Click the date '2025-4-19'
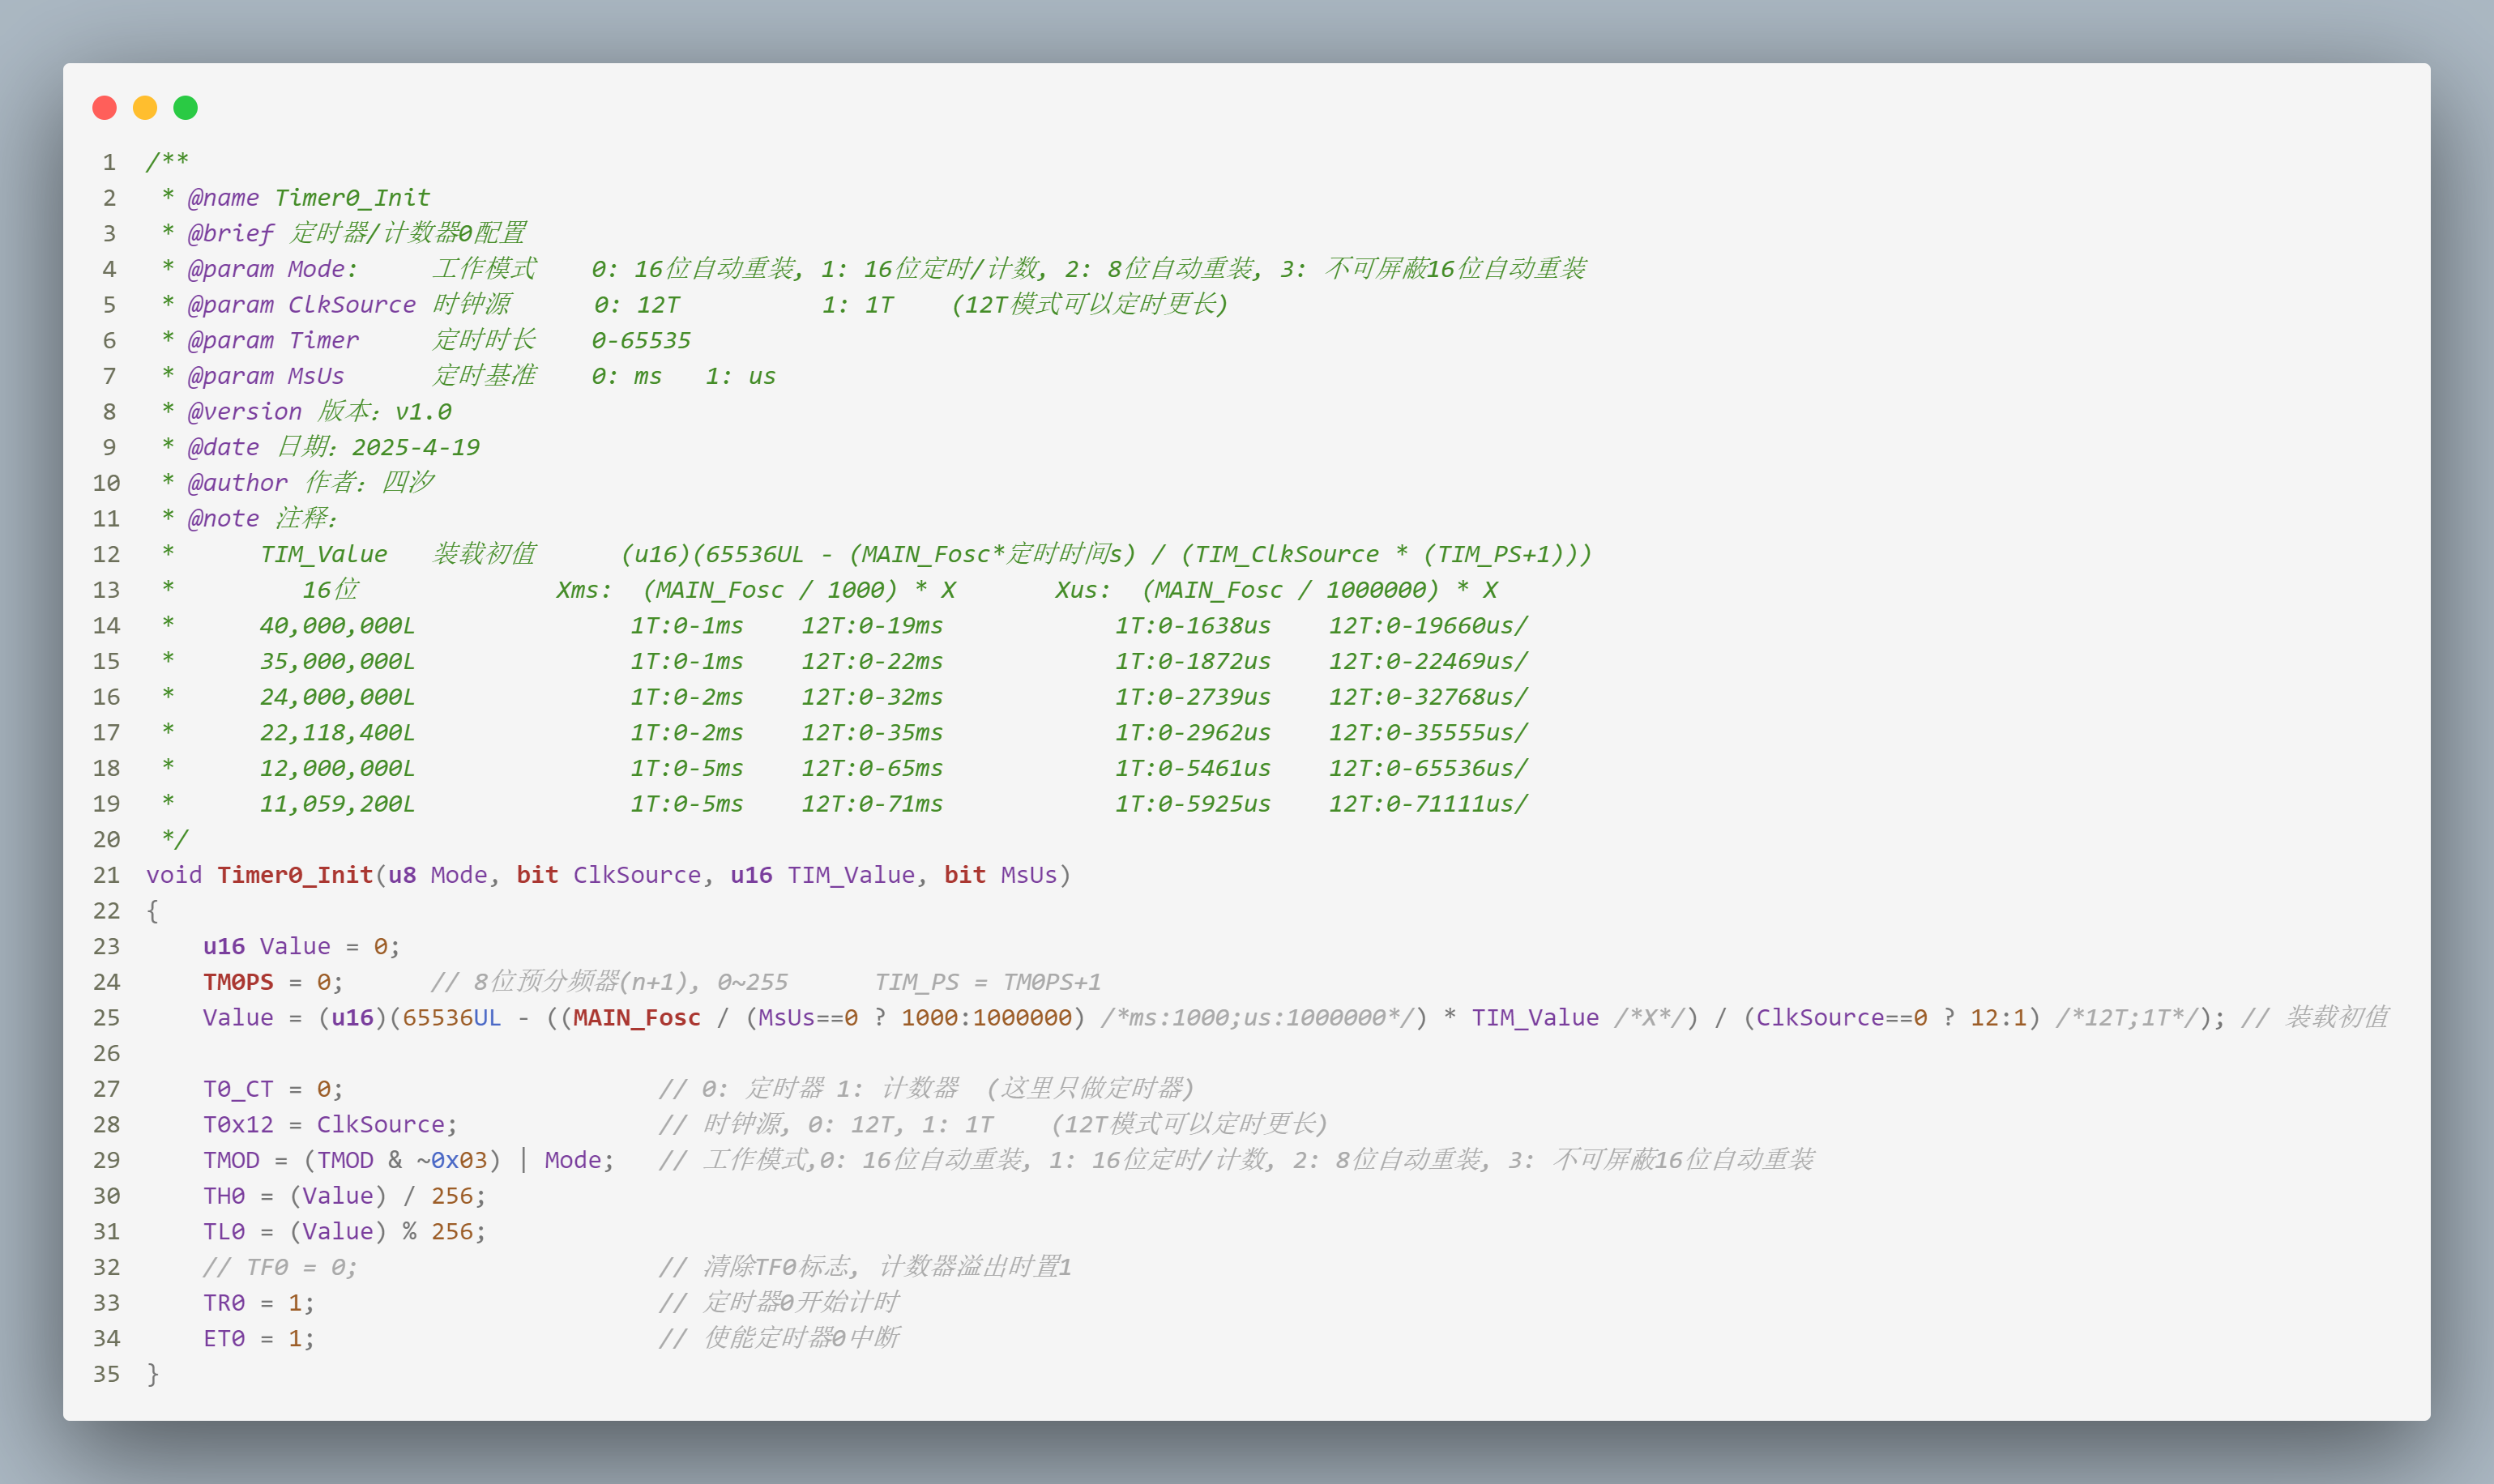 coord(416,447)
